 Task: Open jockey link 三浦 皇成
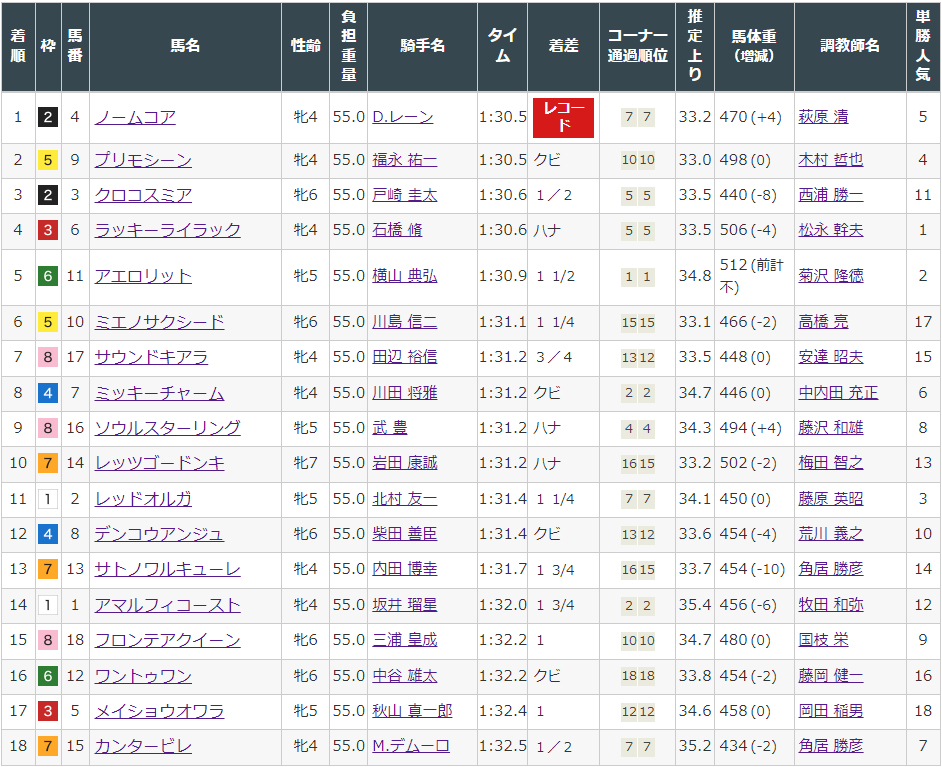(404, 640)
